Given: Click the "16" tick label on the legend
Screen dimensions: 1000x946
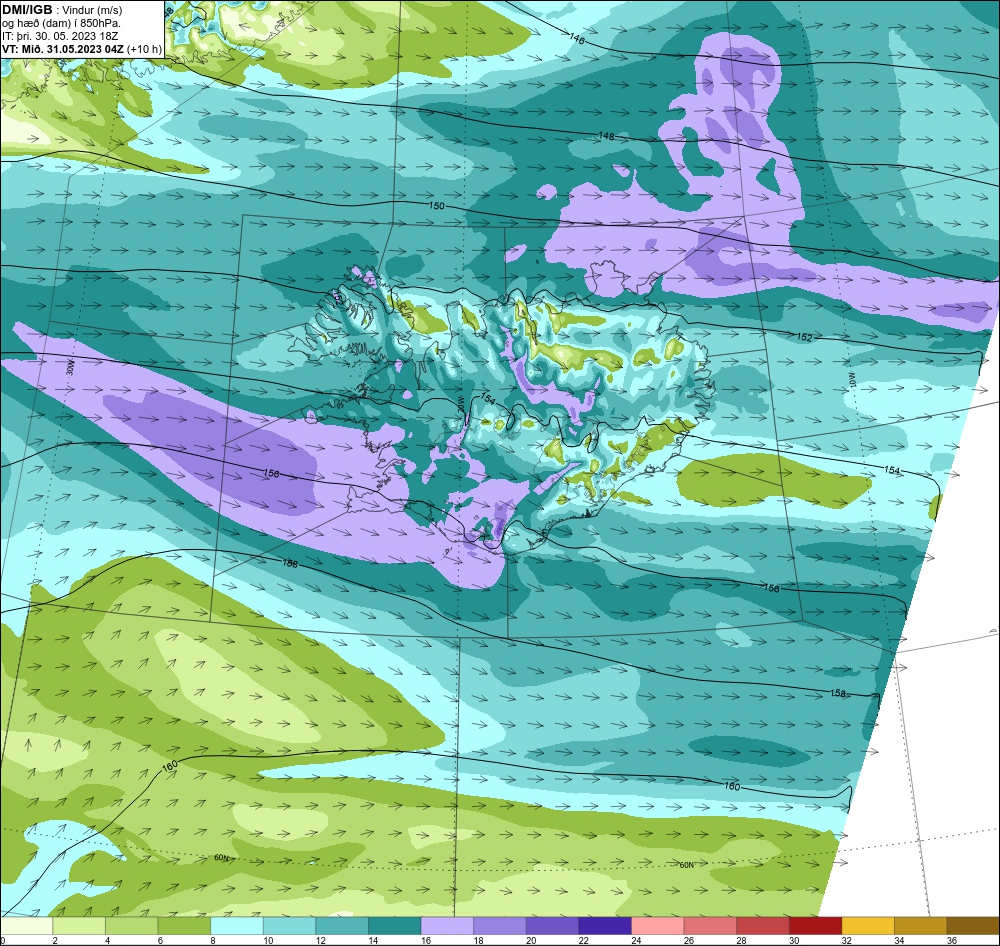Looking at the screenshot, I should click(x=425, y=940).
